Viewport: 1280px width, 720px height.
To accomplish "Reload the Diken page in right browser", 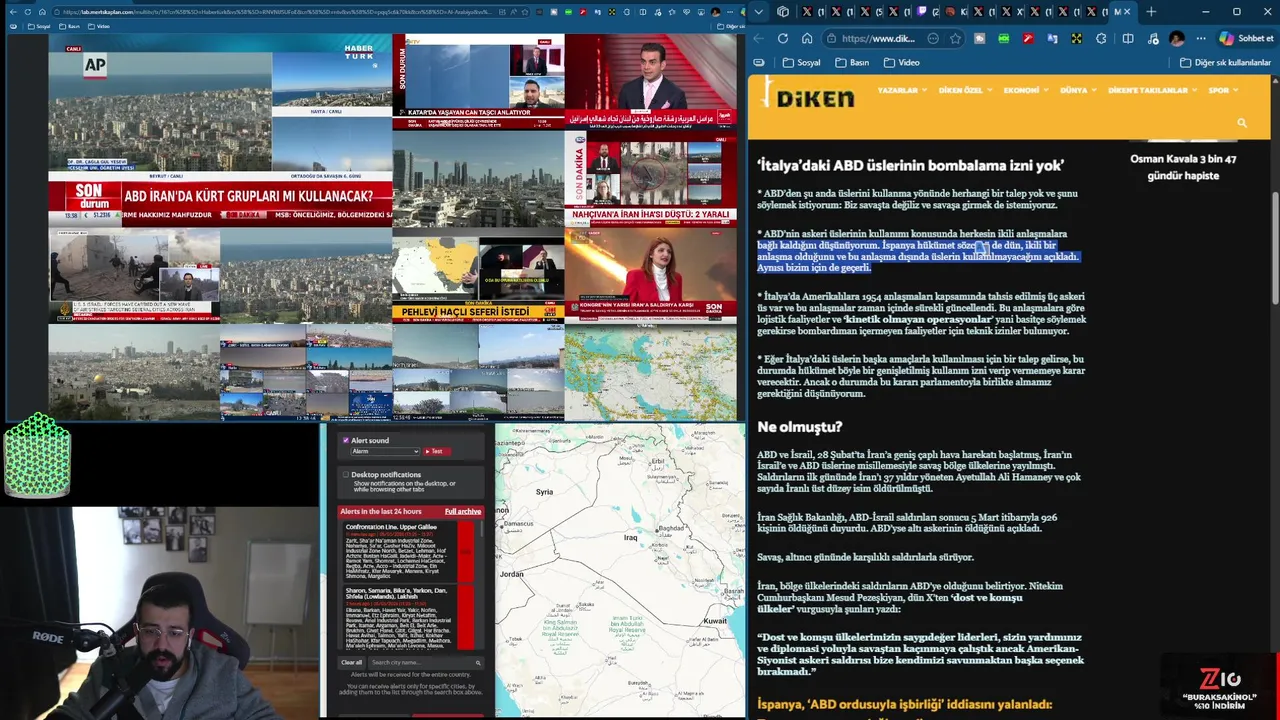I will pyautogui.click(x=783, y=38).
